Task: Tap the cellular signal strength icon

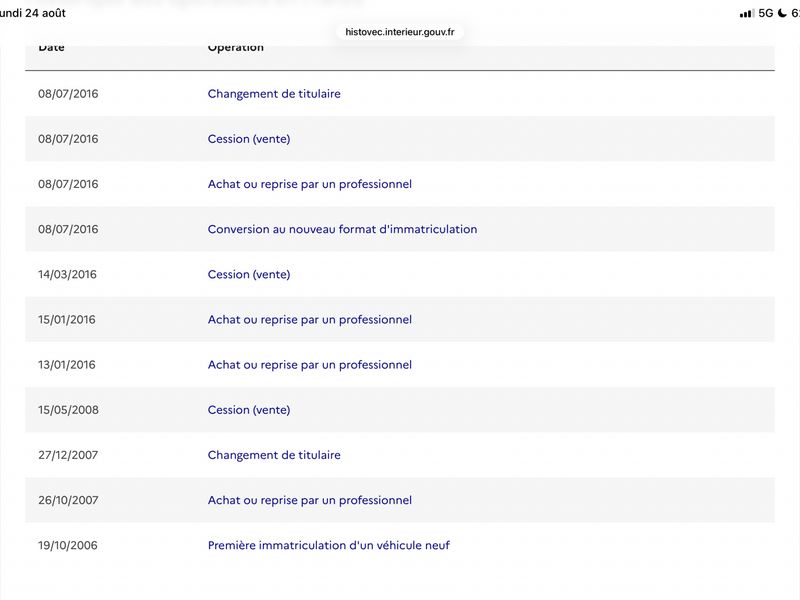Action: click(x=746, y=13)
